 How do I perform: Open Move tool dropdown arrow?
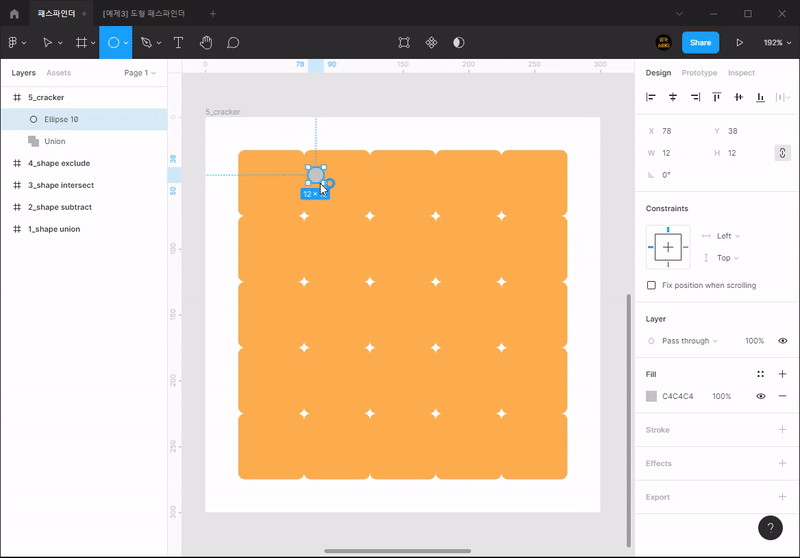60,43
